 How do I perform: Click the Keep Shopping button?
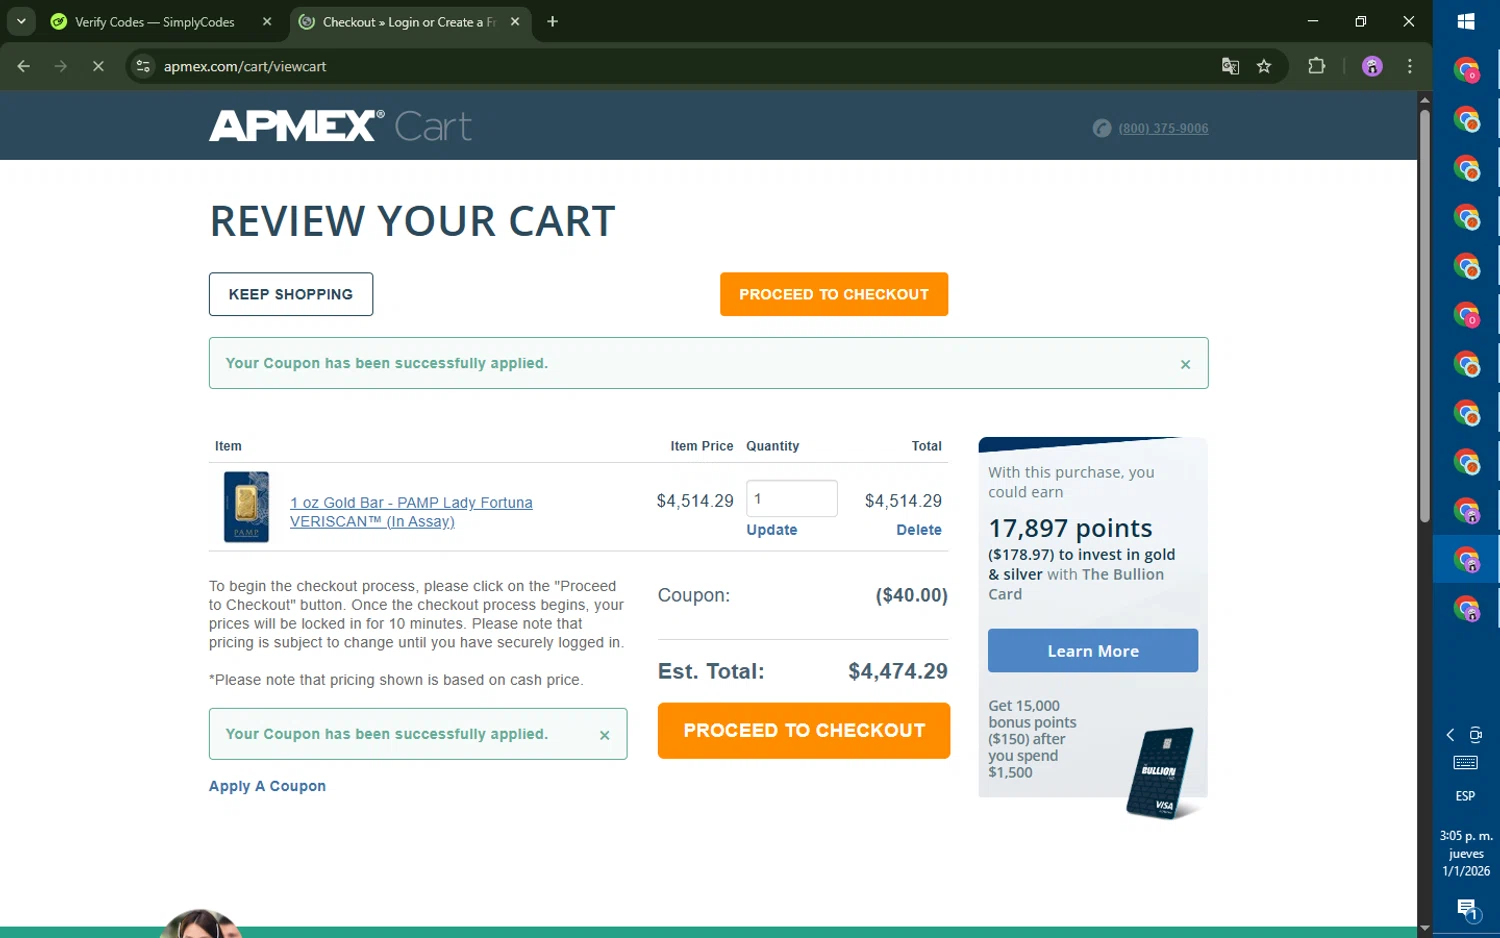pos(291,294)
